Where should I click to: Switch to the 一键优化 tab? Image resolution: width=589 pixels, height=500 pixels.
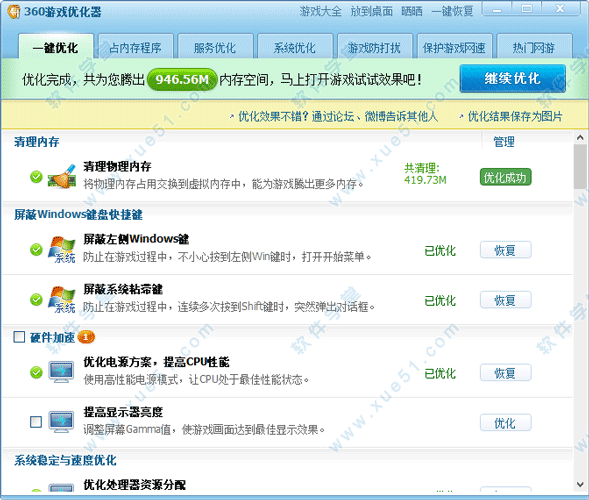click(56, 47)
